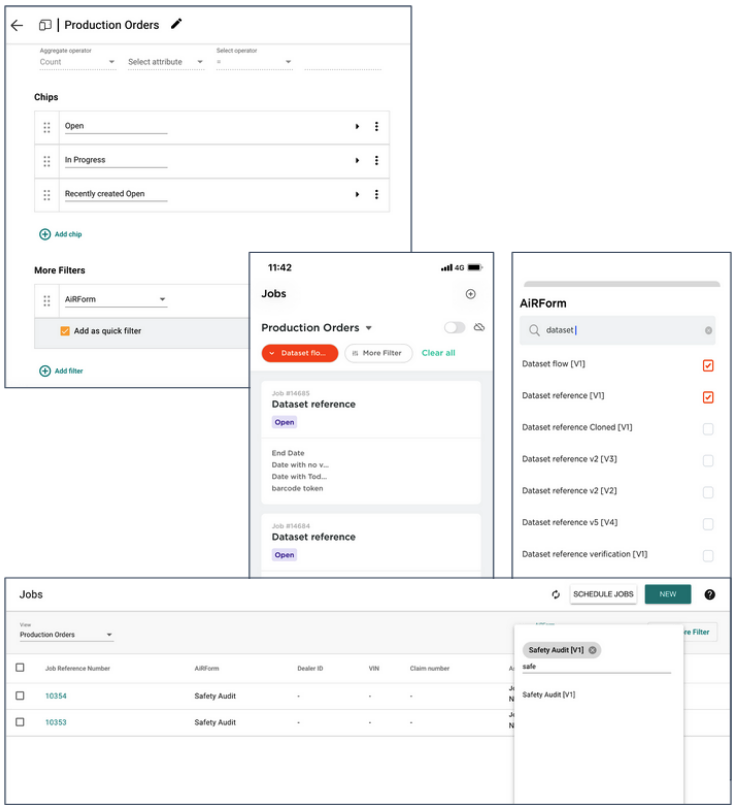Image resolution: width=735 pixels, height=809 pixels.
Task: Click the safe search input in filter popup
Action: tap(596, 667)
